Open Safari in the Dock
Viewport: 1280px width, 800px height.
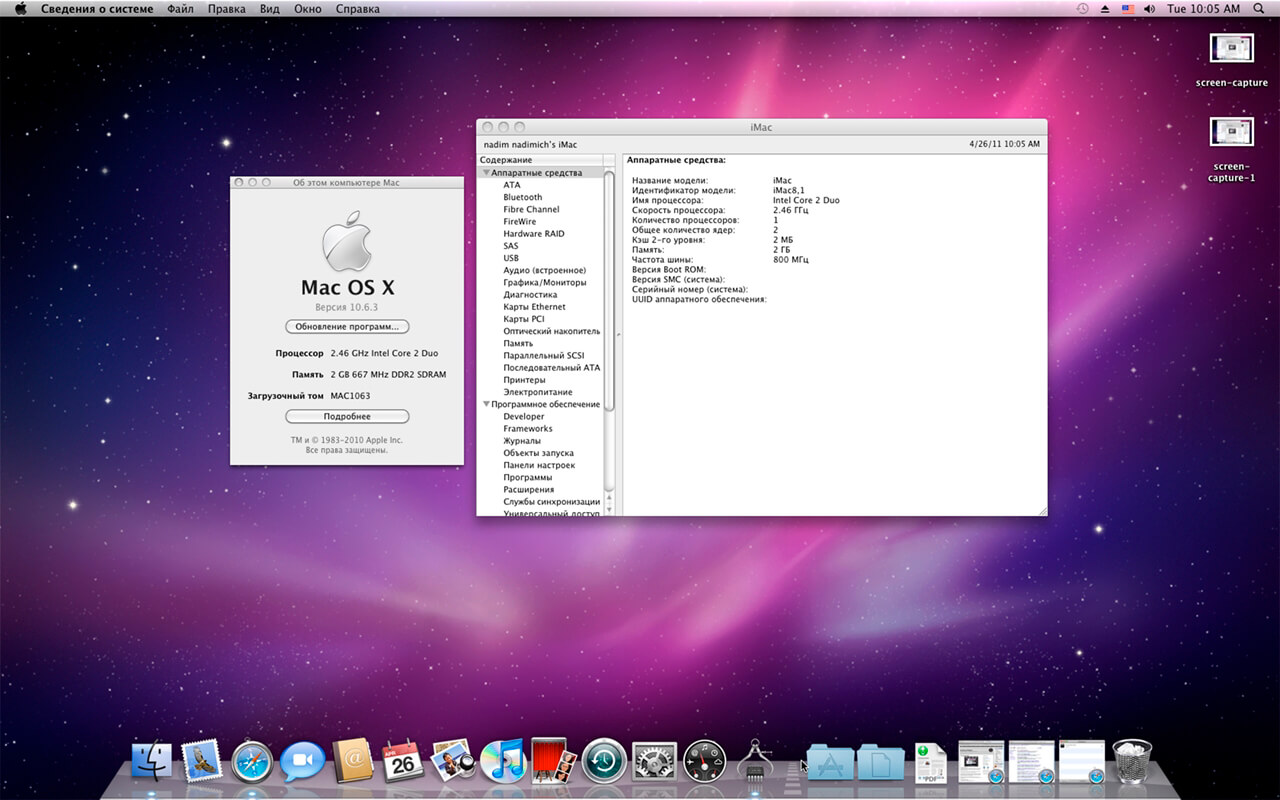click(252, 763)
